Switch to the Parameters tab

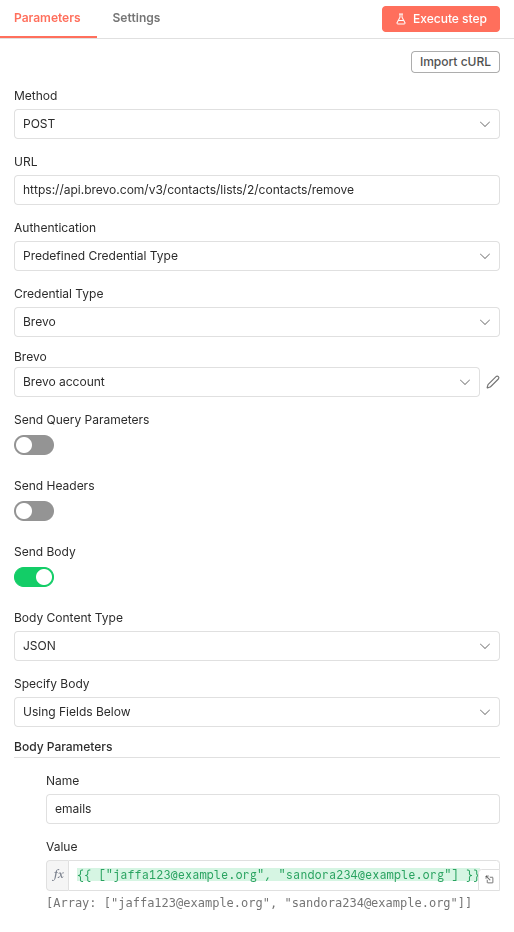coord(47,18)
